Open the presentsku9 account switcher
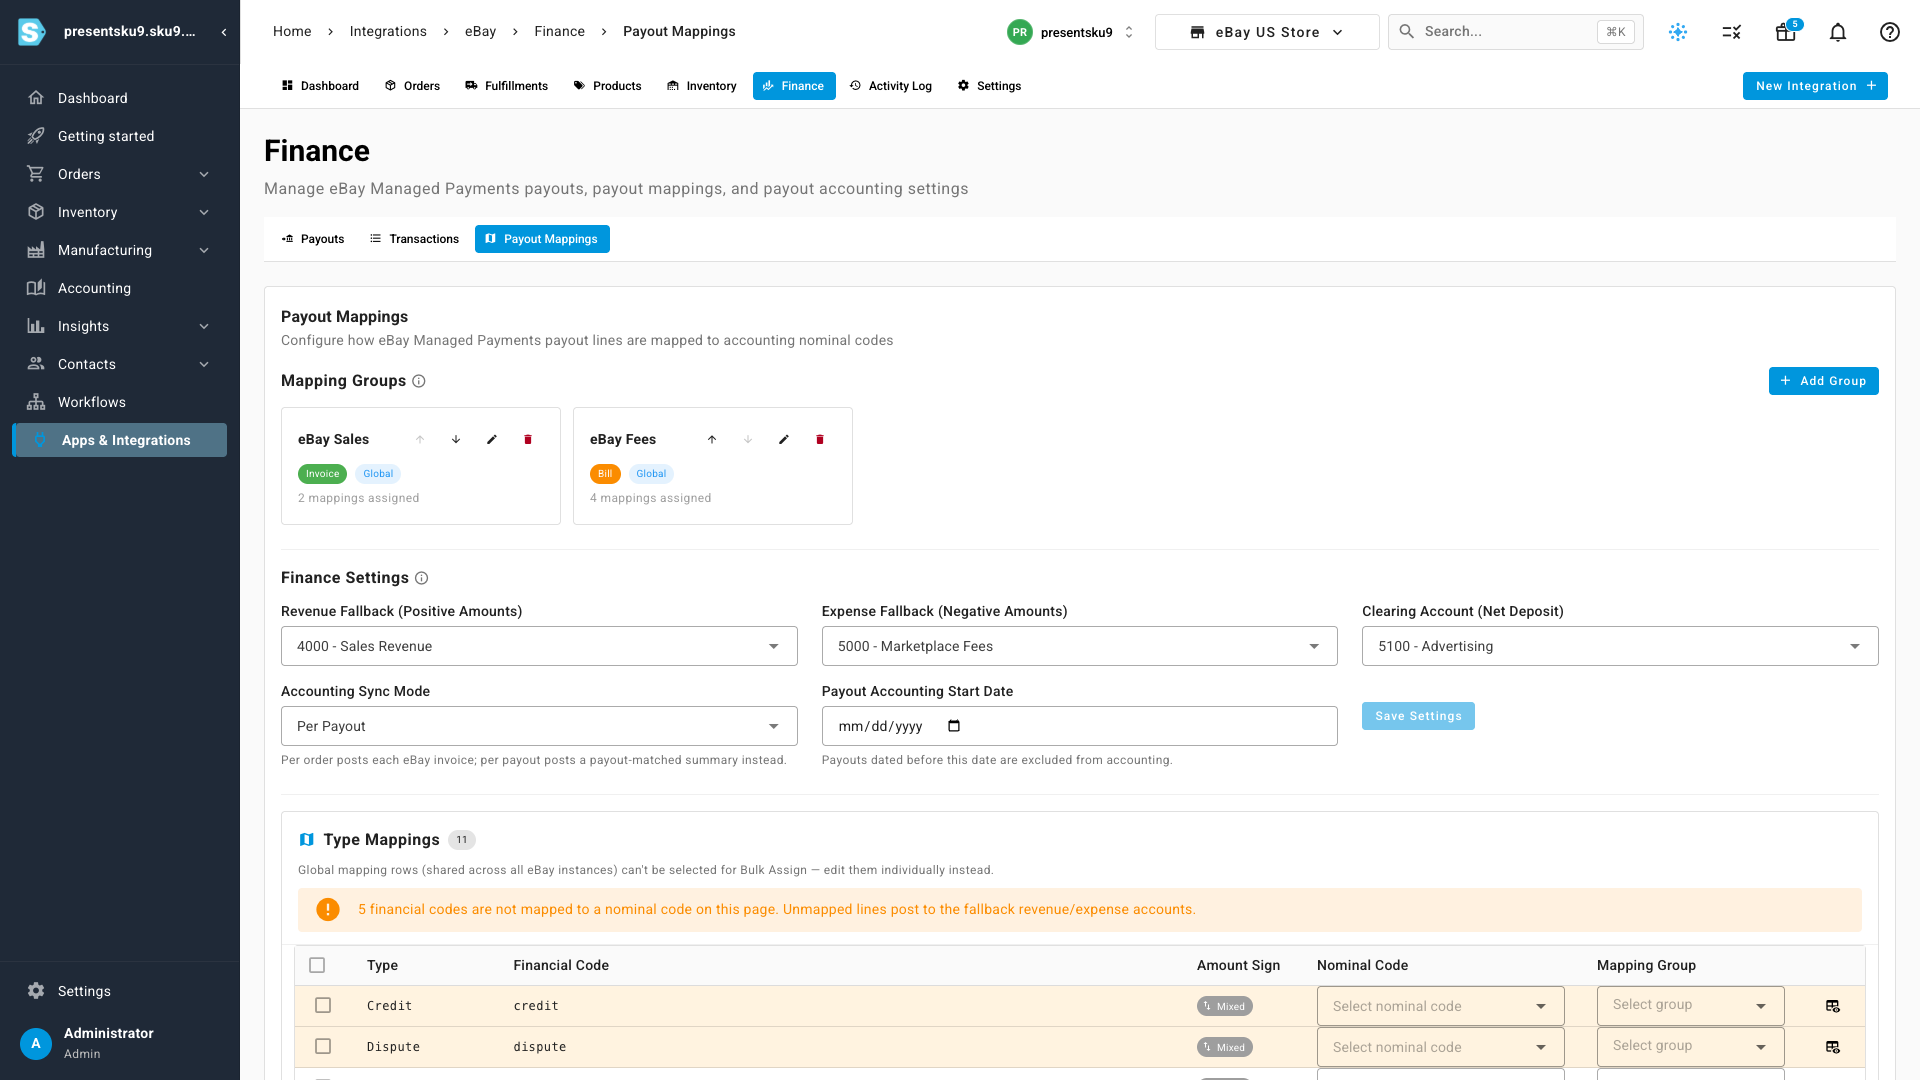The image size is (1920, 1080). [x=1071, y=32]
